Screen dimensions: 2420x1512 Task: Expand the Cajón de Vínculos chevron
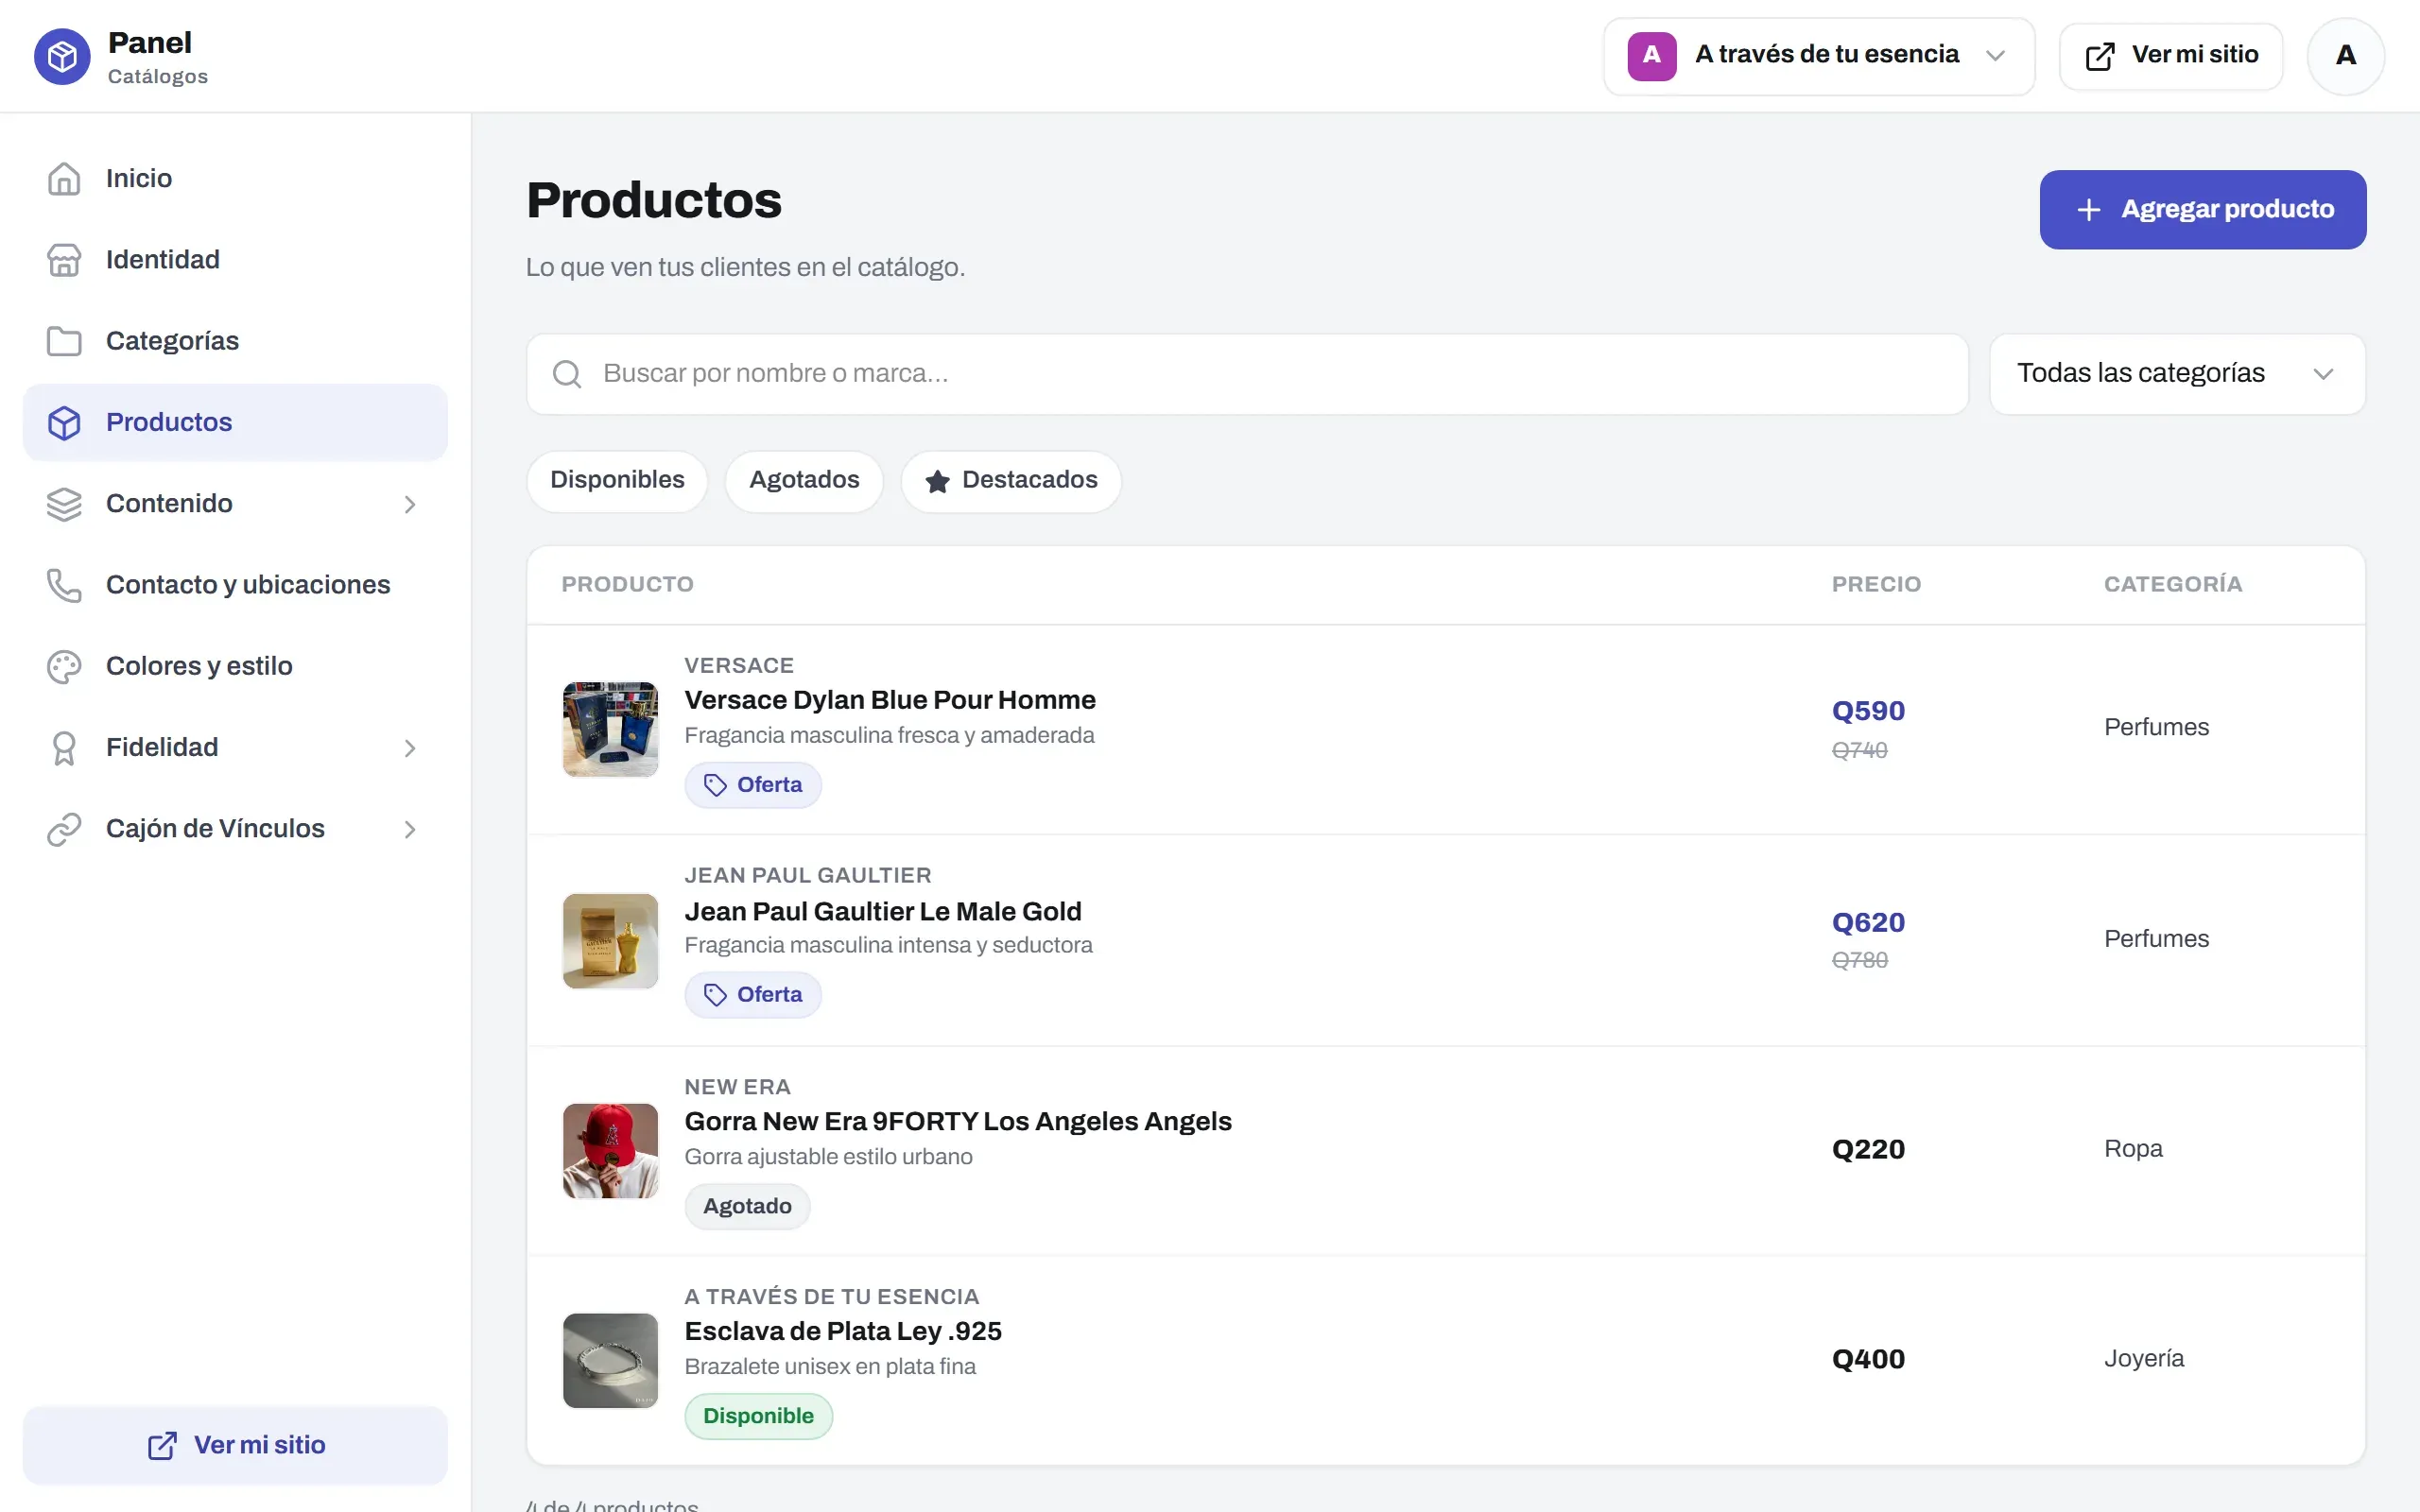409,829
